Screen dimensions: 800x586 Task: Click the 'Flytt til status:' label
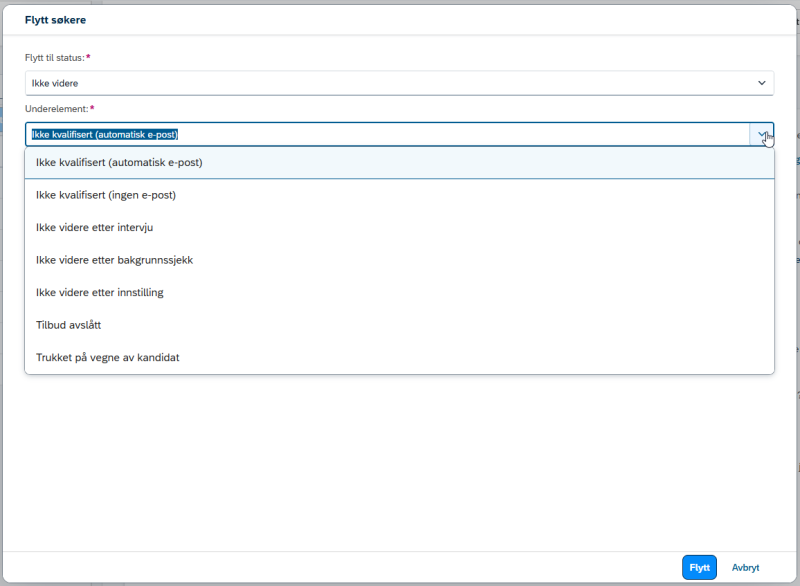[x=55, y=58]
